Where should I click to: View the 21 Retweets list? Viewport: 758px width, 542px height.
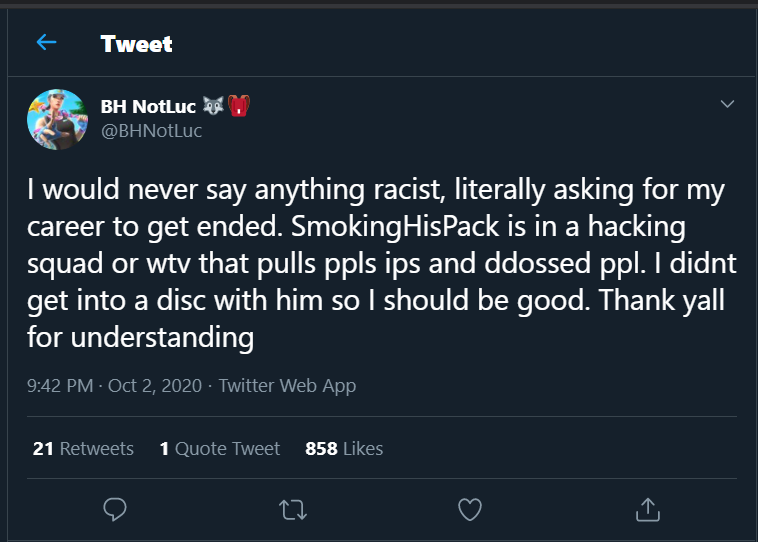[83, 449]
